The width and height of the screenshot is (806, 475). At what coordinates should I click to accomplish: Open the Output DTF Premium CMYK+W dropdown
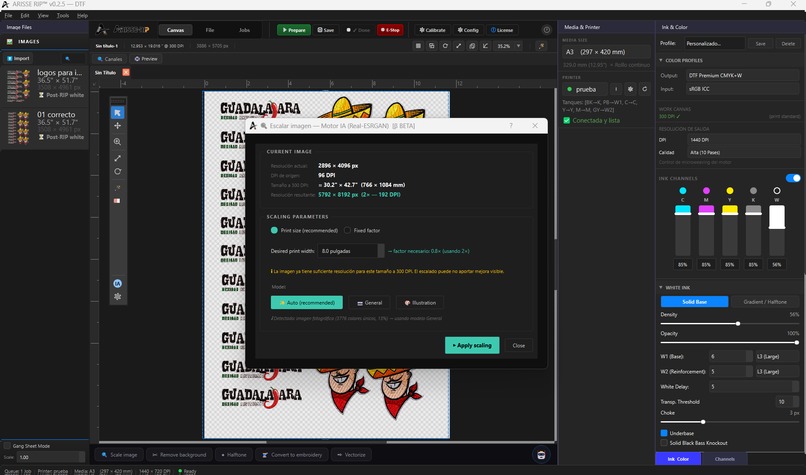coord(743,75)
